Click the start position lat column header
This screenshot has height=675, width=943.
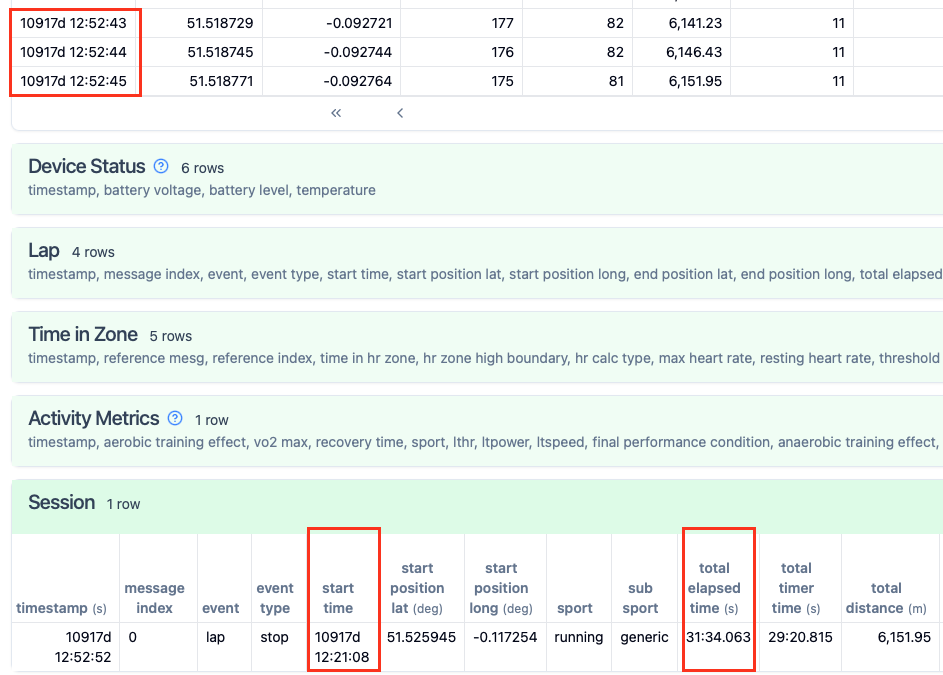(x=417, y=588)
